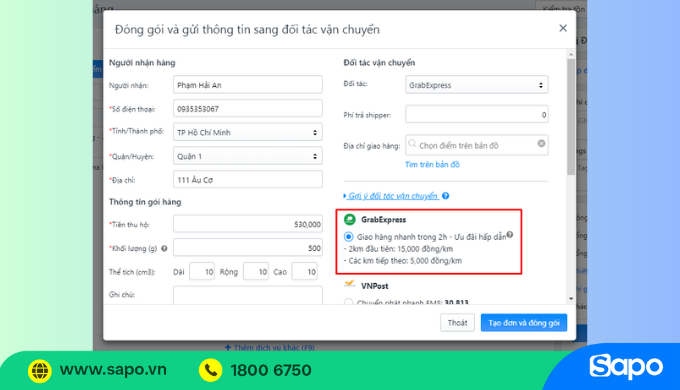Click the GrabExpress logo icon
680x390 pixels.
(350, 220)
